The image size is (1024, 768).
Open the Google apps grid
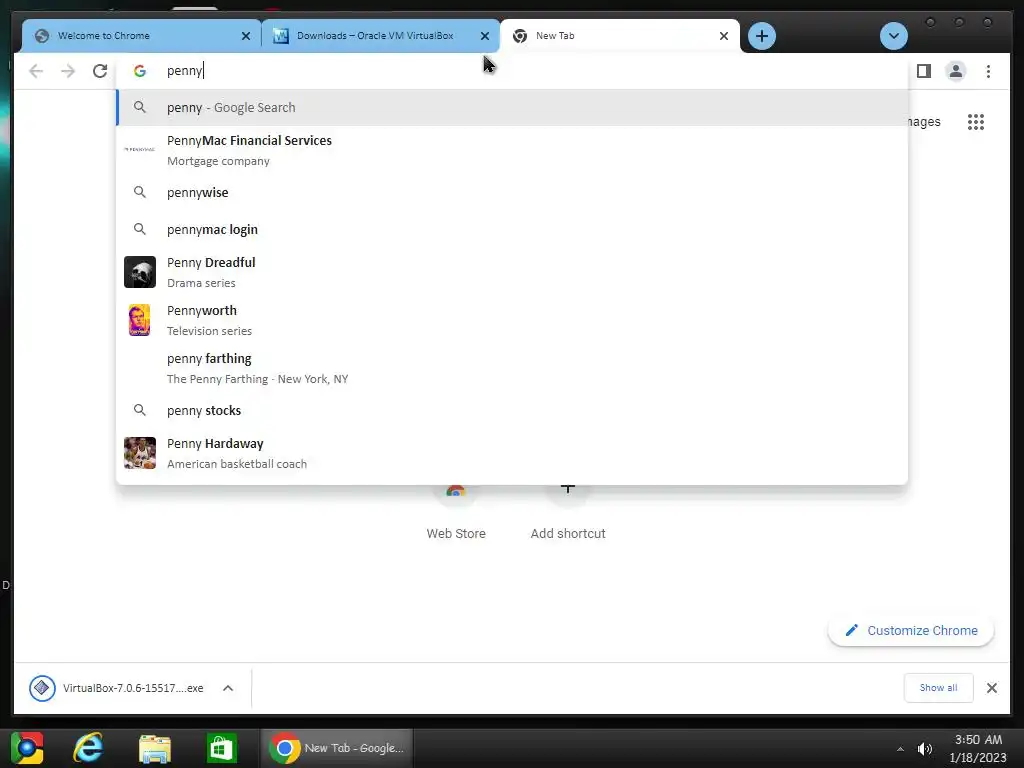coord(976,121)
